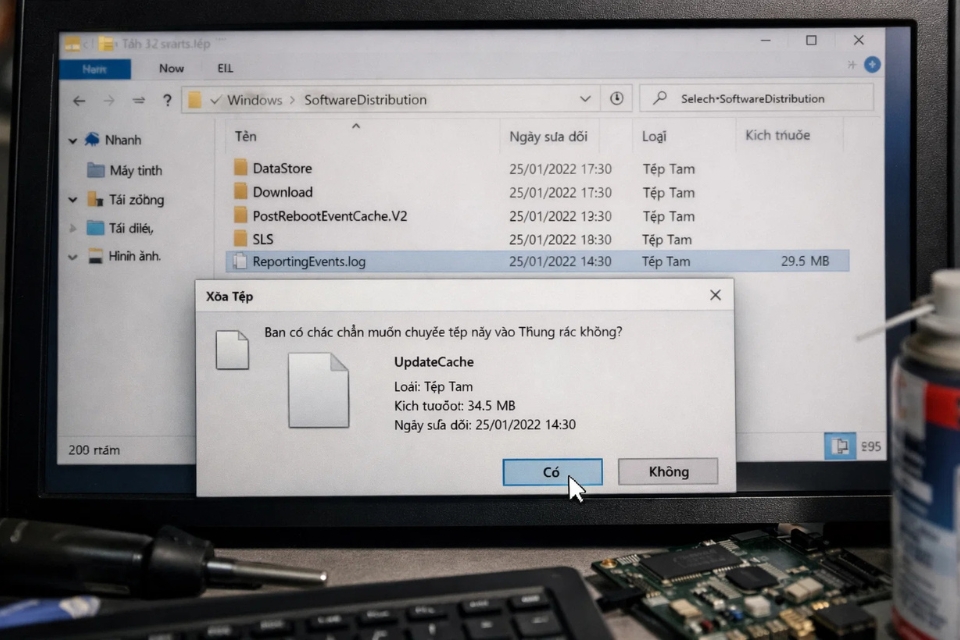Click the back navigation arrow

79,100
